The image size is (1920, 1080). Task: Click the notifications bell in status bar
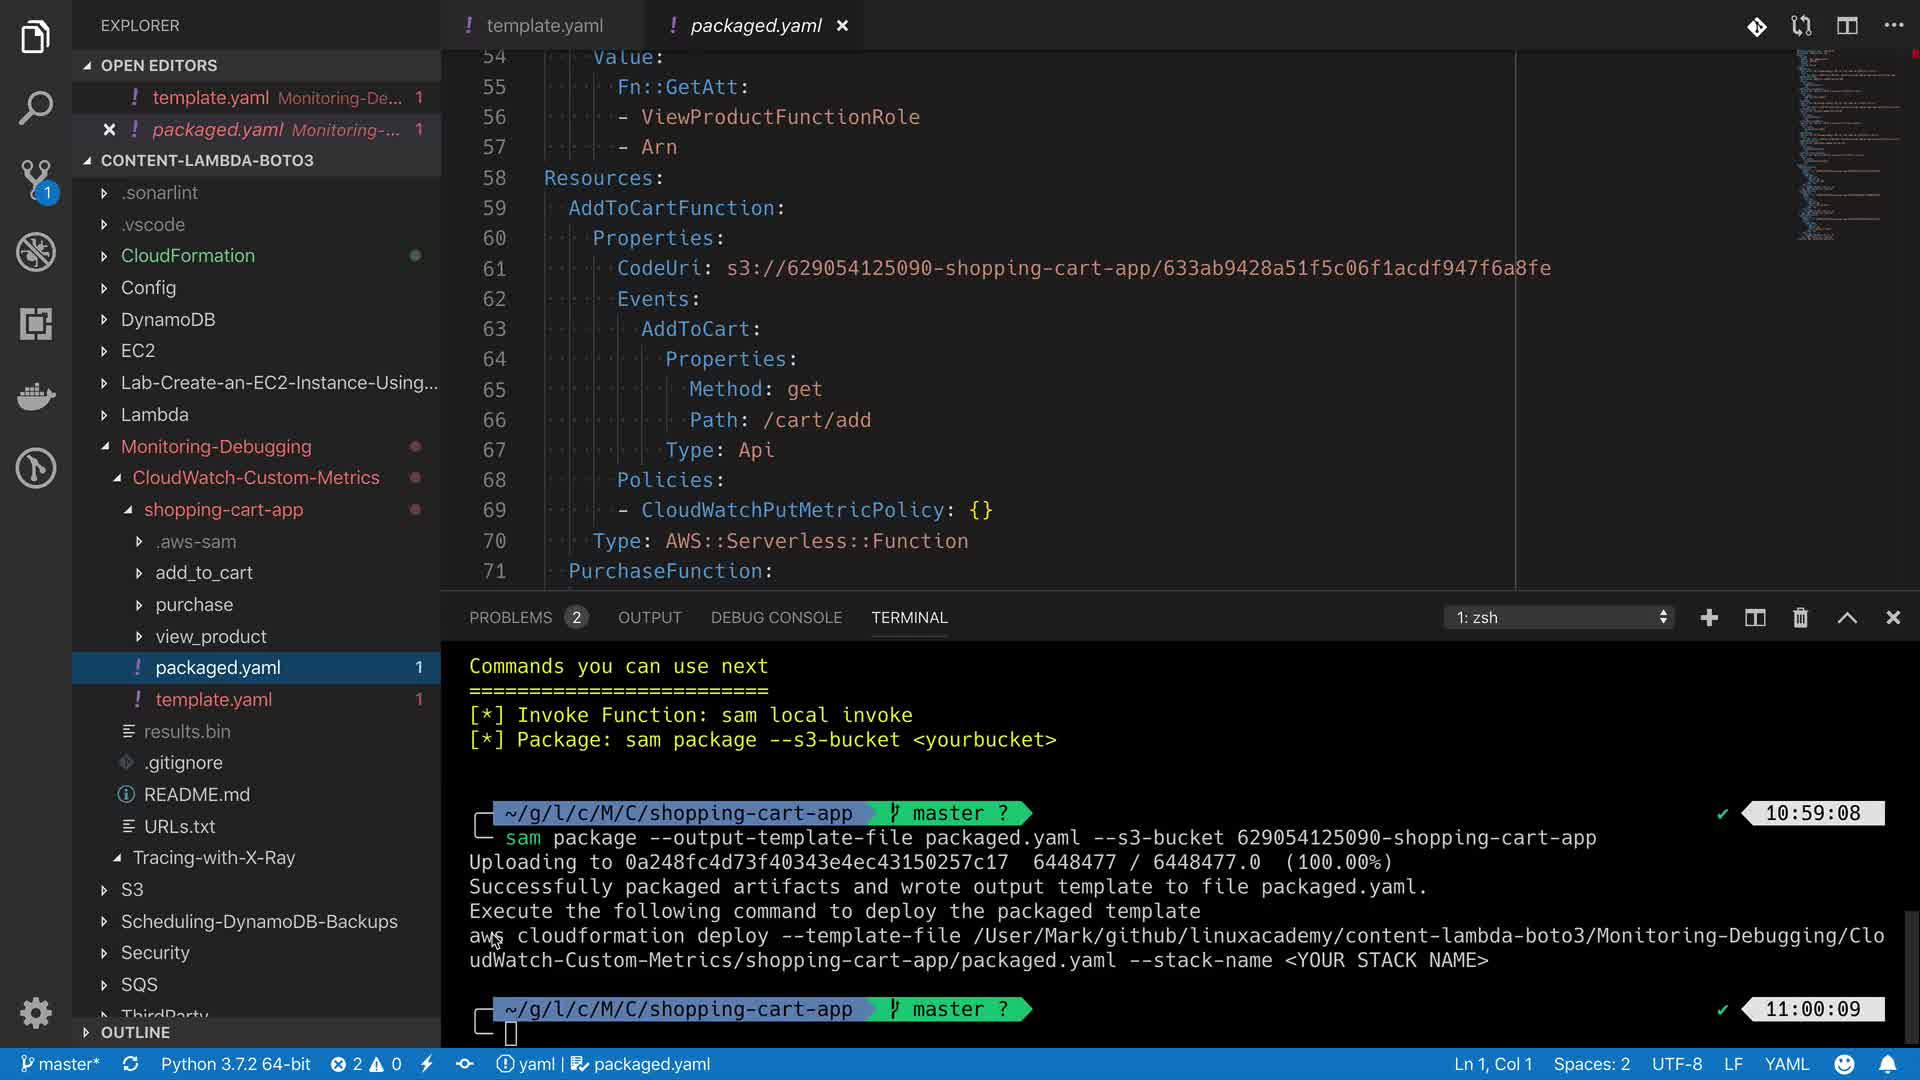point(1887,1064)
